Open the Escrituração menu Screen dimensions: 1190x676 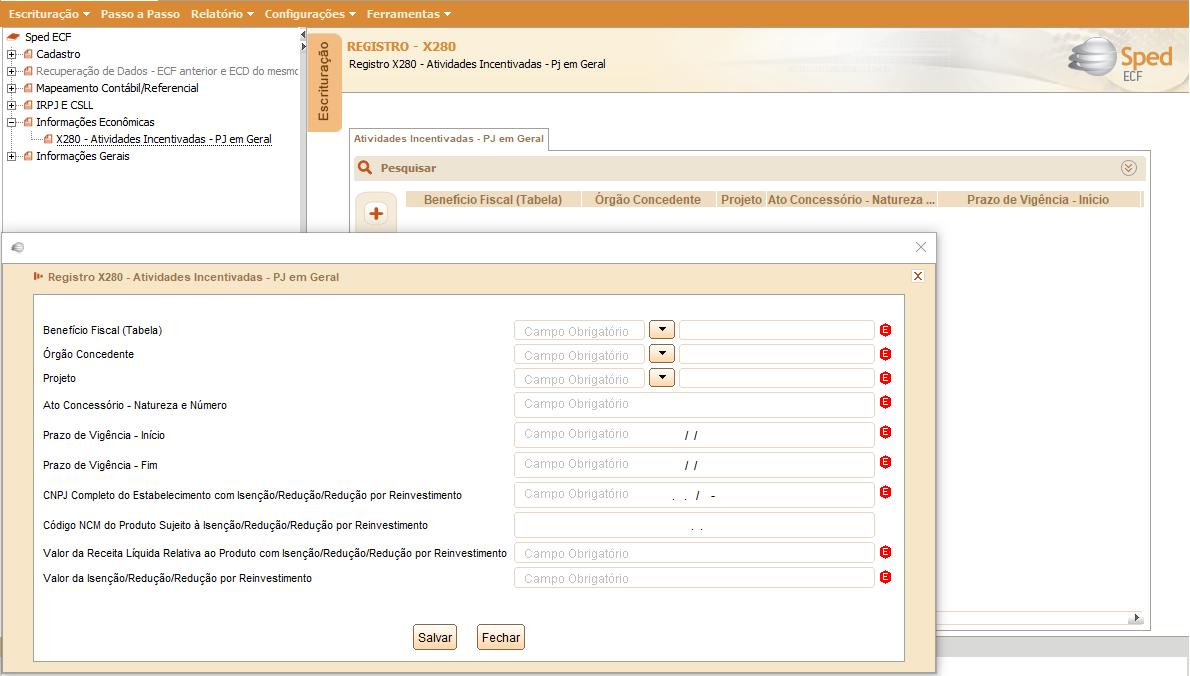click(x=49, y=14)
